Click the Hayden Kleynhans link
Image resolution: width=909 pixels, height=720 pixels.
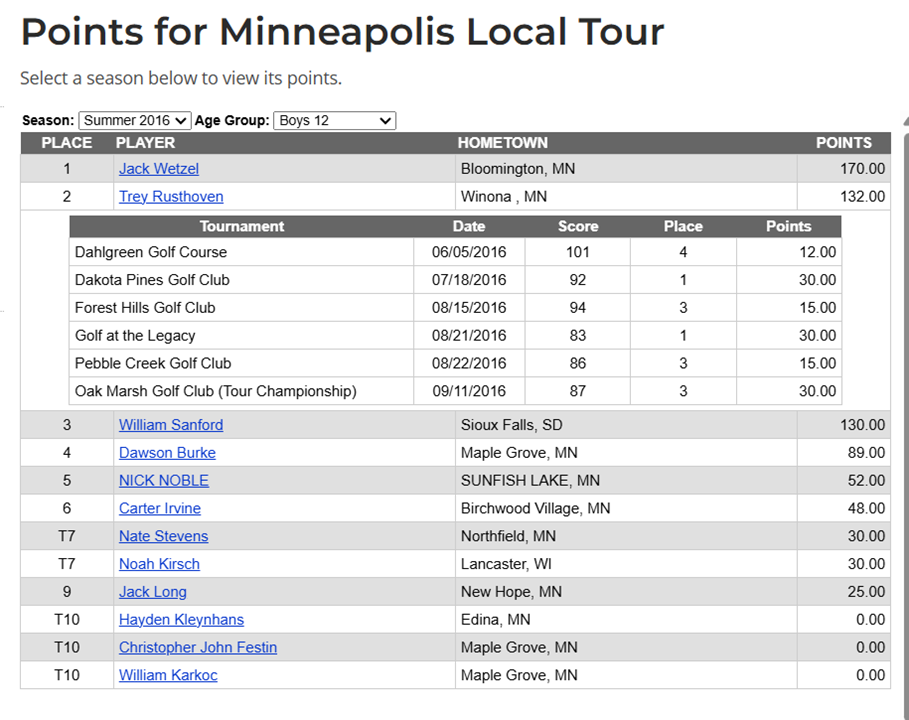pyautogui.click(x=181, y=620)
